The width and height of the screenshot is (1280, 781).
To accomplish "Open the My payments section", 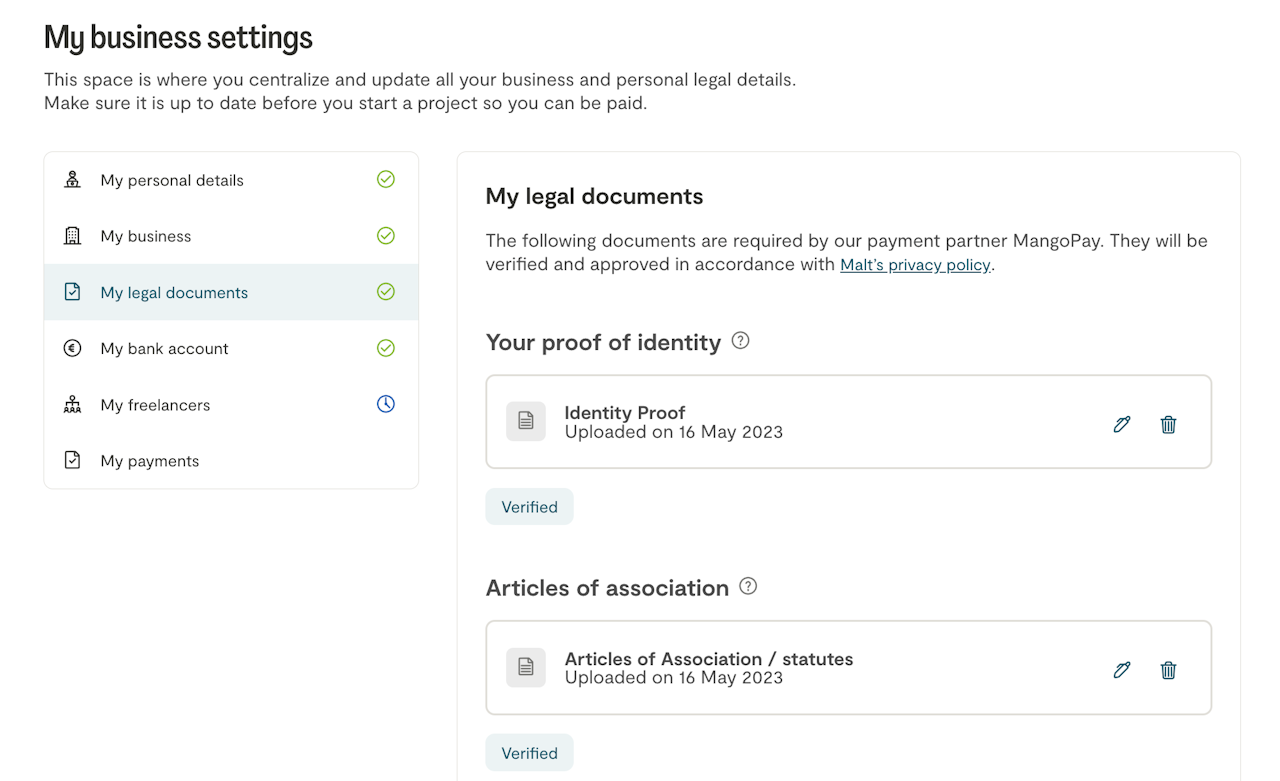I will [150, 461].
